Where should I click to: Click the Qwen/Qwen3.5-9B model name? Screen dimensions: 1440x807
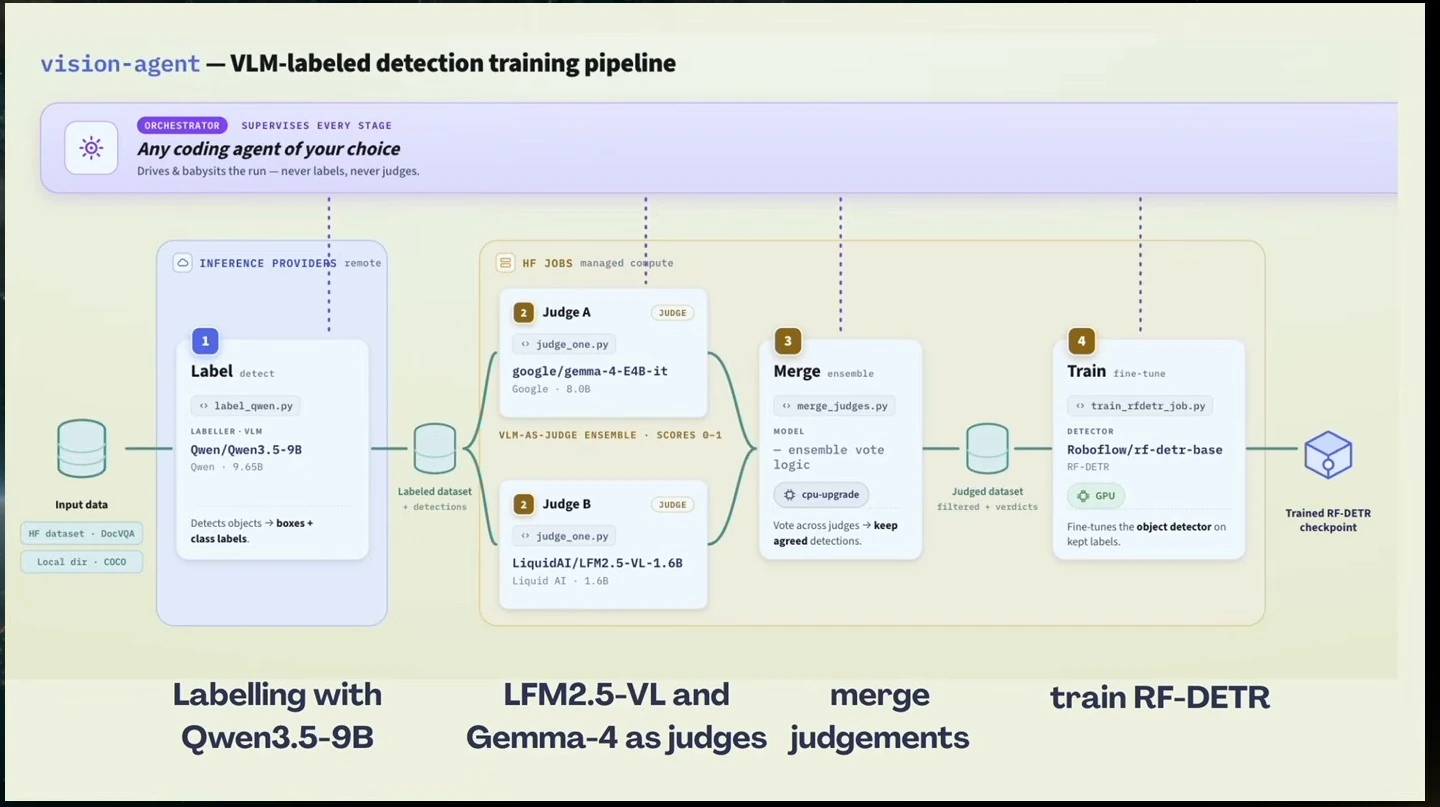click(246, 450)
